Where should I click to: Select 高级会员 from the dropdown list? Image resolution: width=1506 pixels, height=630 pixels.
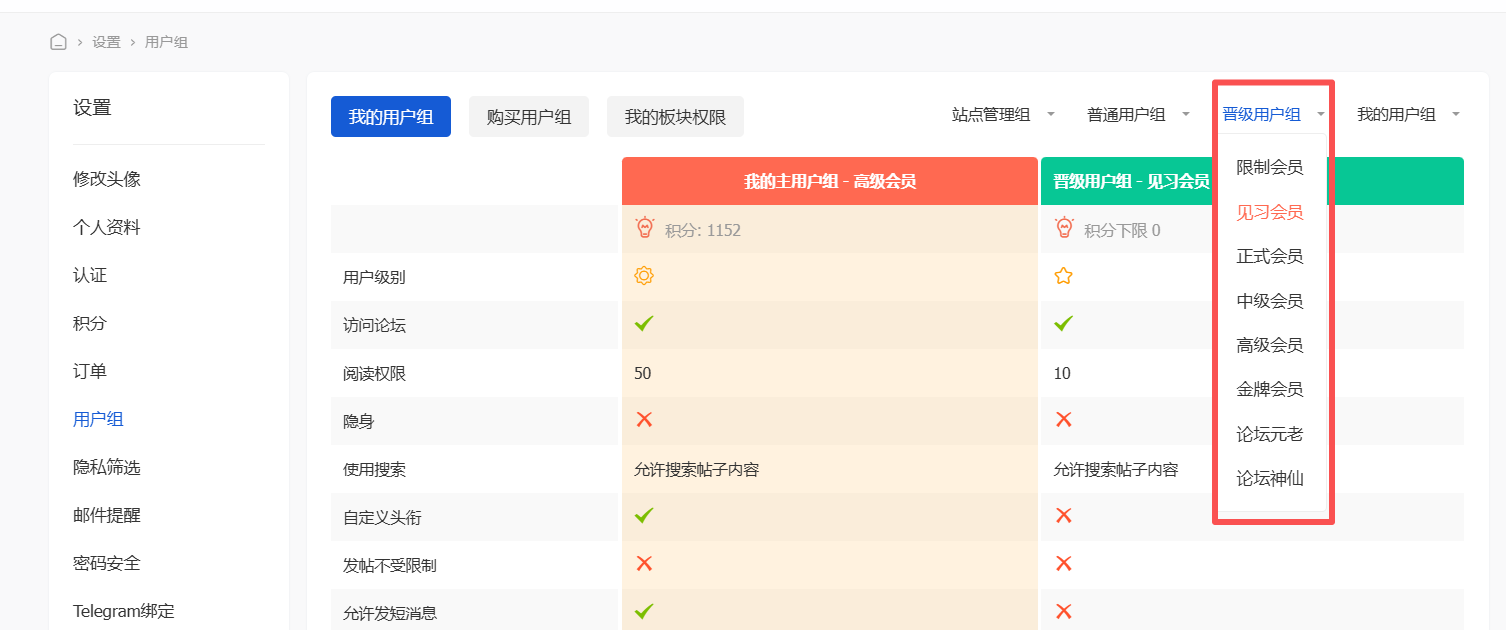pyautogui.click(x=1270, y=345)
